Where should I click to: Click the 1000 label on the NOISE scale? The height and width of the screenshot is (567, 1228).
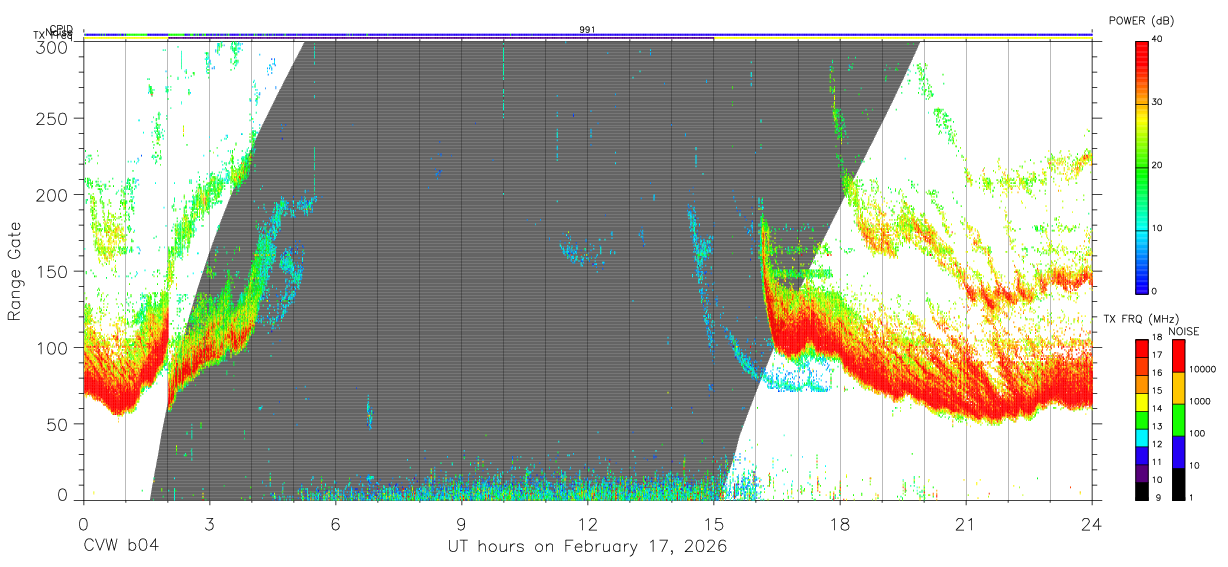coord(1199,401)
